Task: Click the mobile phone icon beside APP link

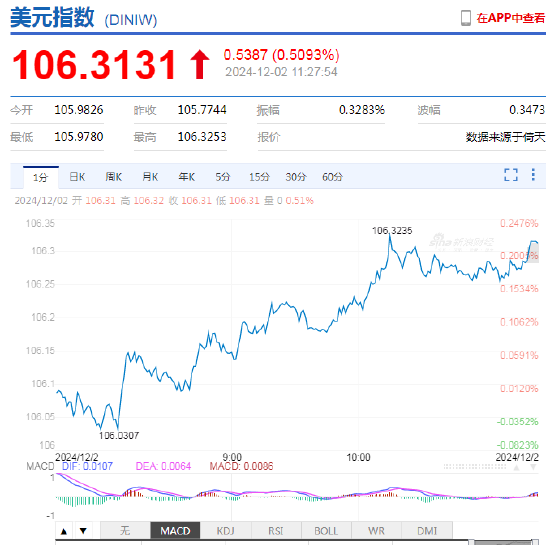Action: click(466, 18)
